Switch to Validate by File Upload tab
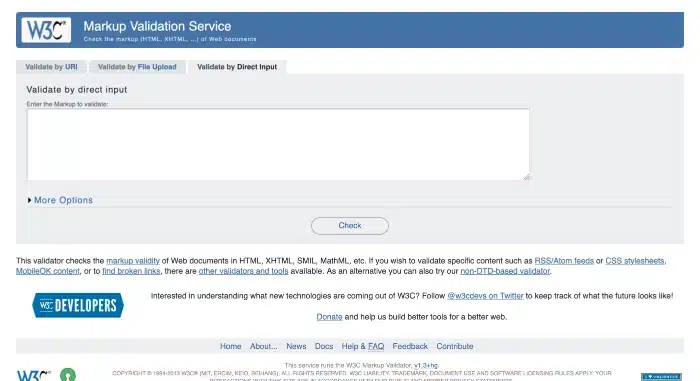The width and height of the screenshot is (700, 381). 137,67
